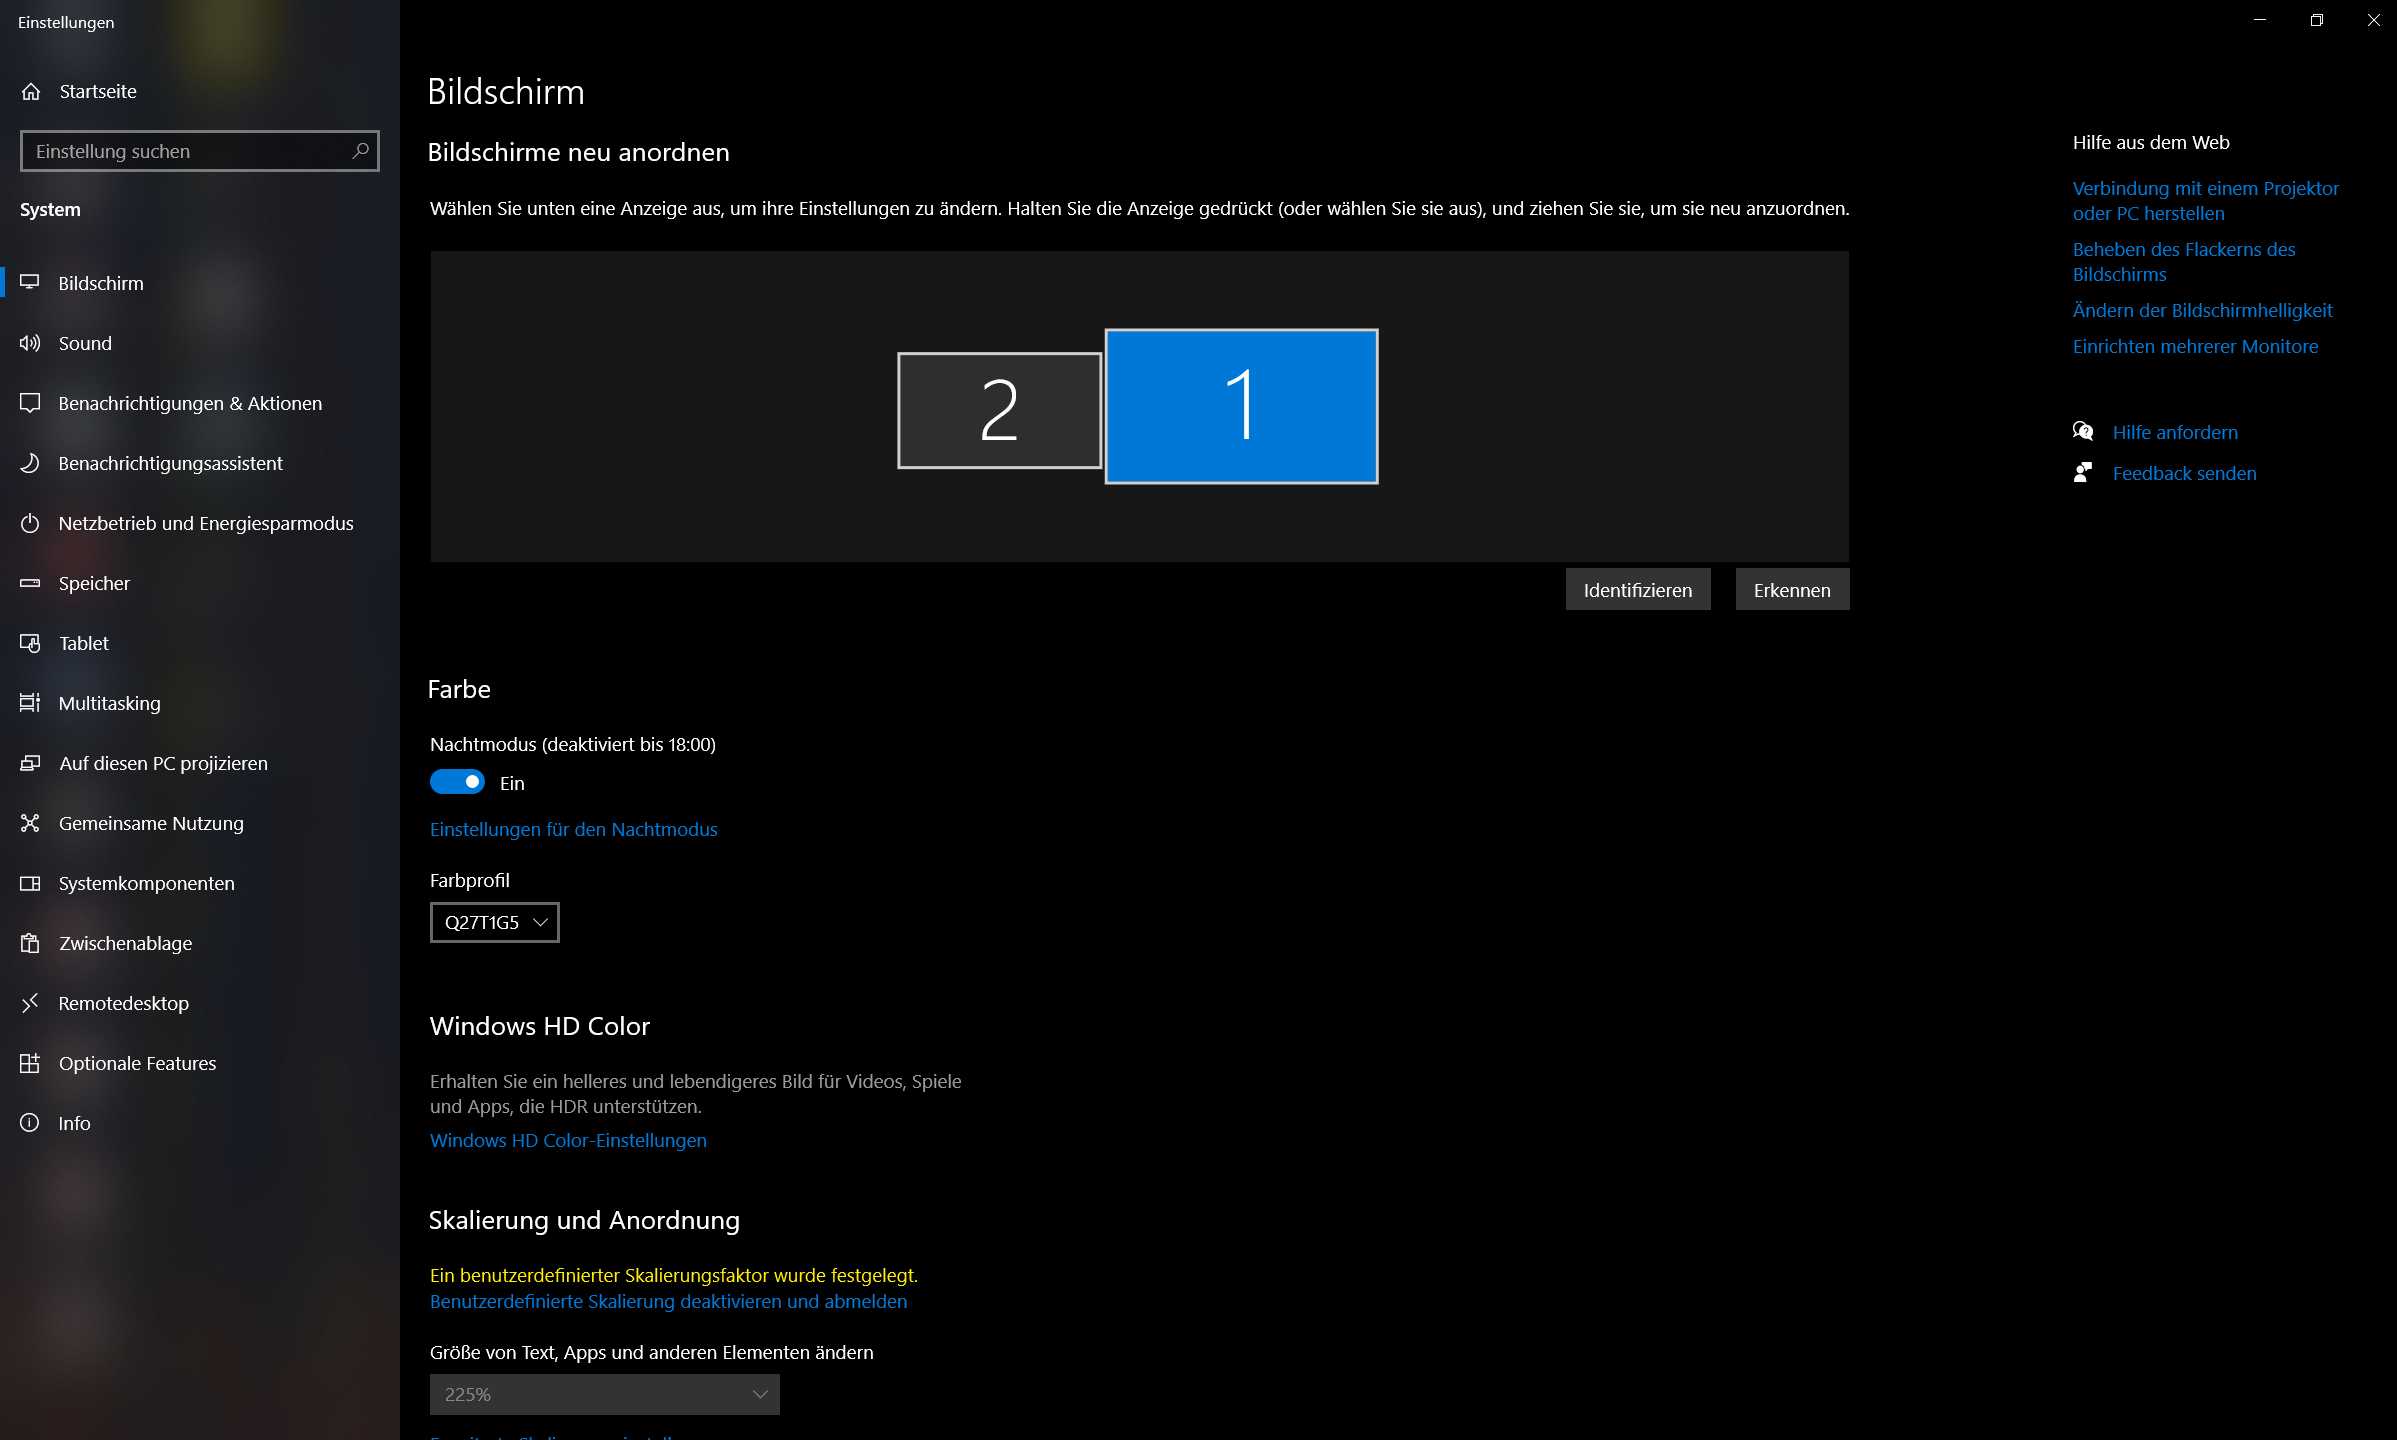Open Einstellungen für den Nachtmodus link
This screenshot has height=1440, width=2397.
(x=573, y=829)
